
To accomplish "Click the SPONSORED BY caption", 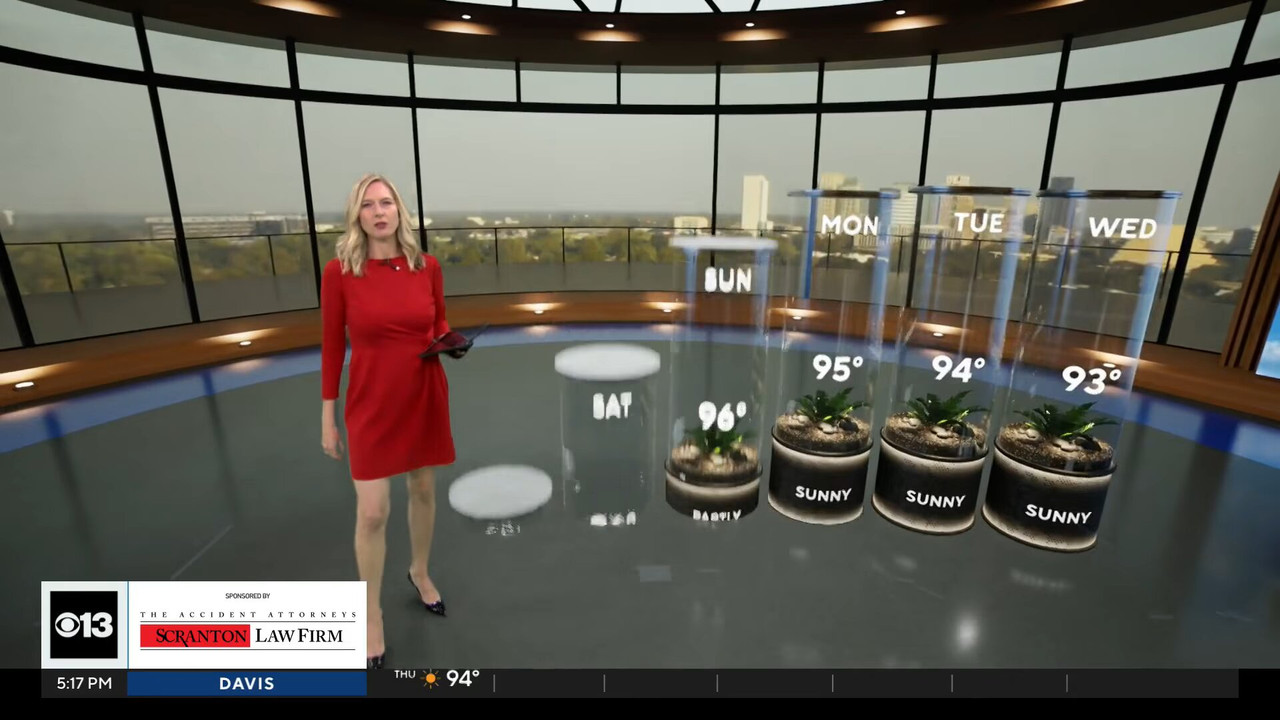I will (247, 596).
